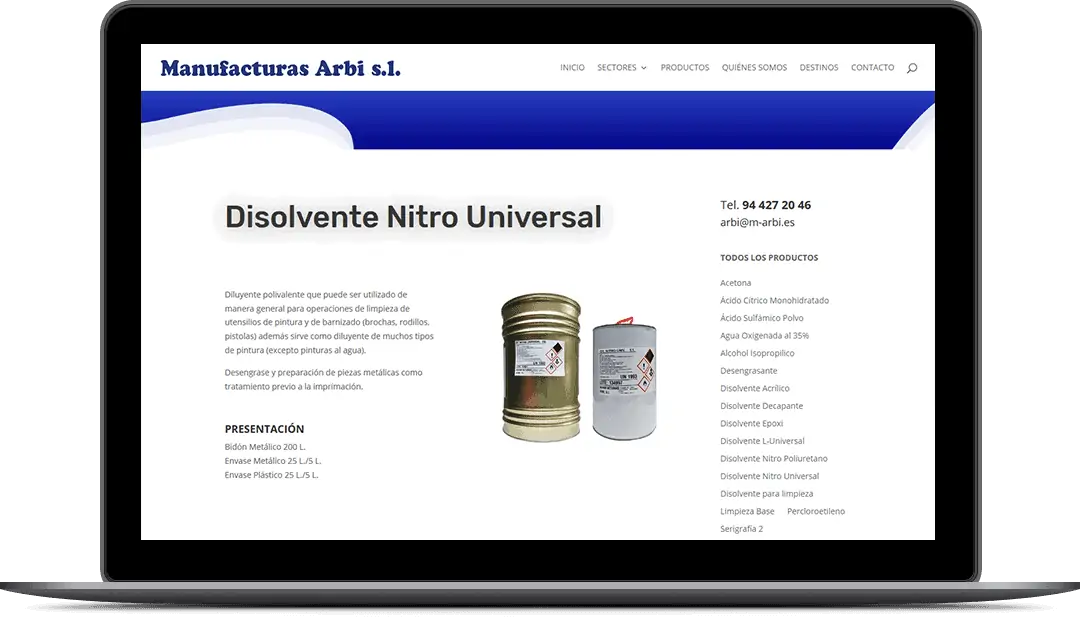
Task: Click the paragraph starting 'Desengrase y preparación'
Action: tap(324, 380)
